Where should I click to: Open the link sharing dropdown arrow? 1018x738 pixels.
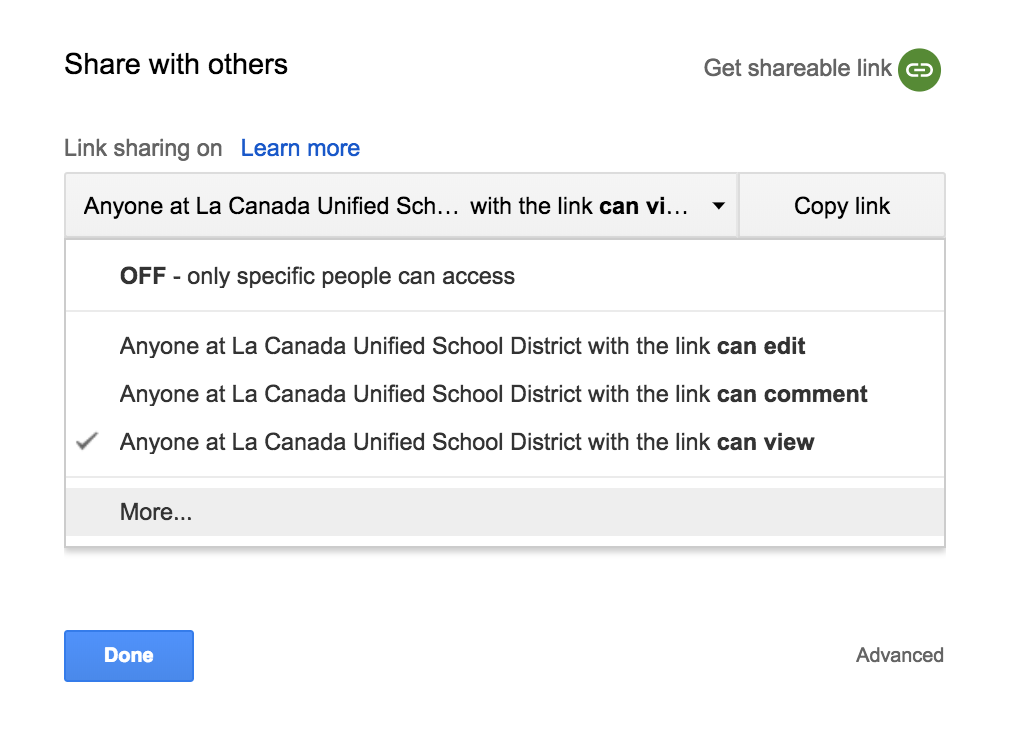click(718, 206)
